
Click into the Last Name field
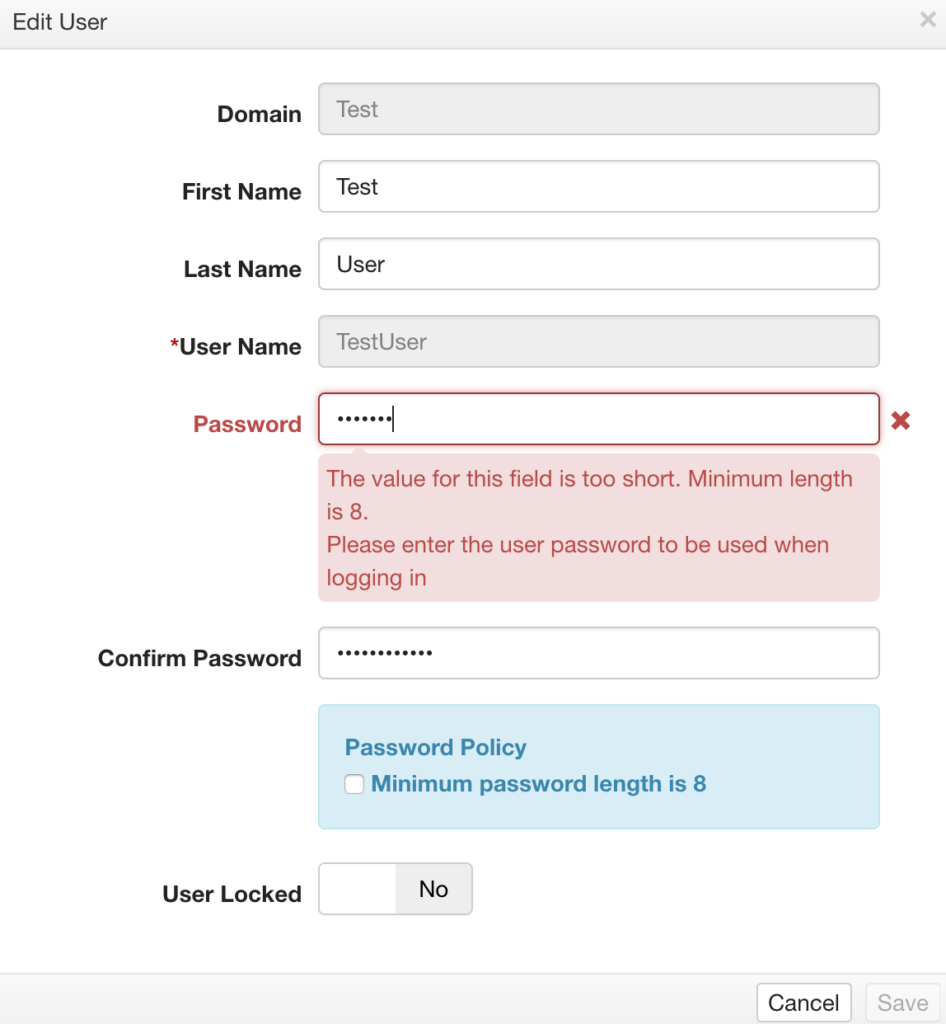point(599,264)
